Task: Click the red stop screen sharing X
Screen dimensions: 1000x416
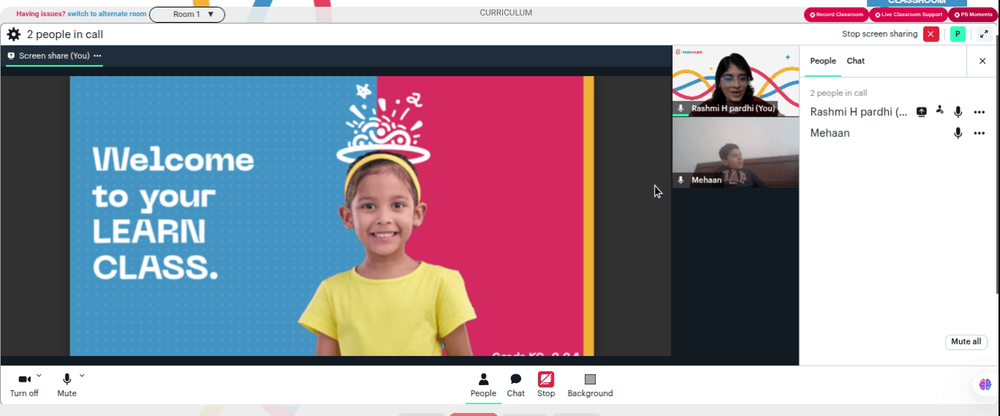Action: pos(931,34)
